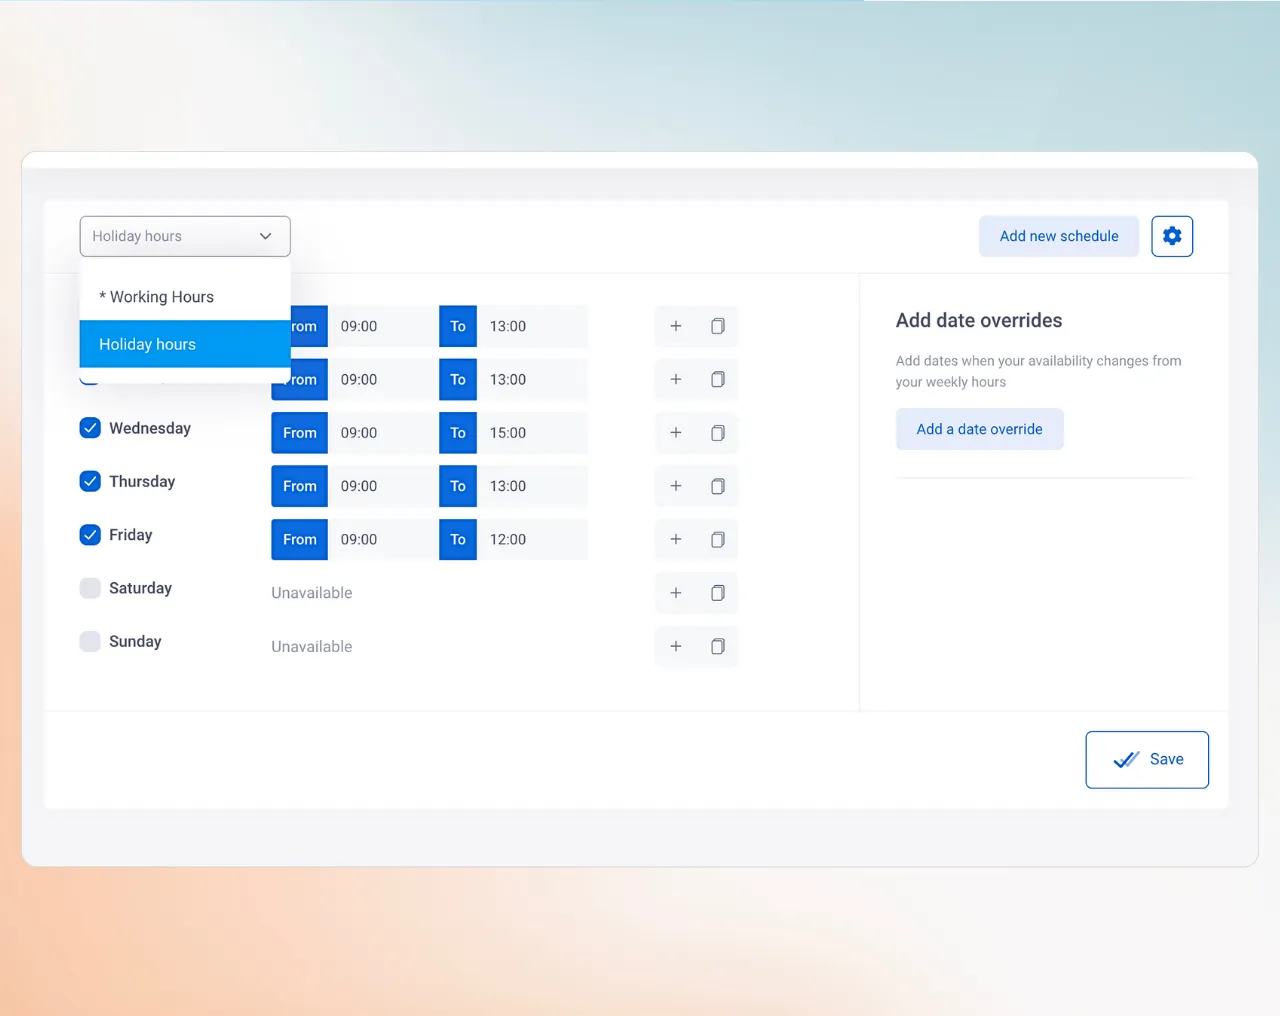This screenshot has height=1016, width=1280.
Task: Uncheck the Wednesday checkbox
Action: tap(90, 428)
